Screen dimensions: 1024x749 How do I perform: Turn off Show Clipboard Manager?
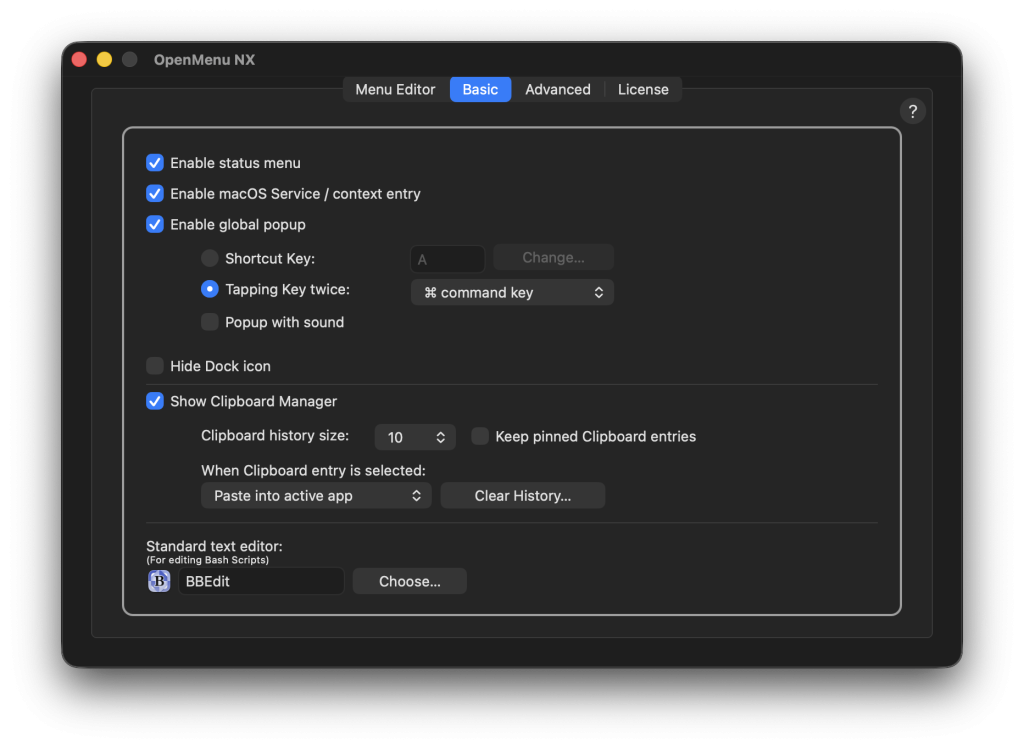click(x=155, y=401)
